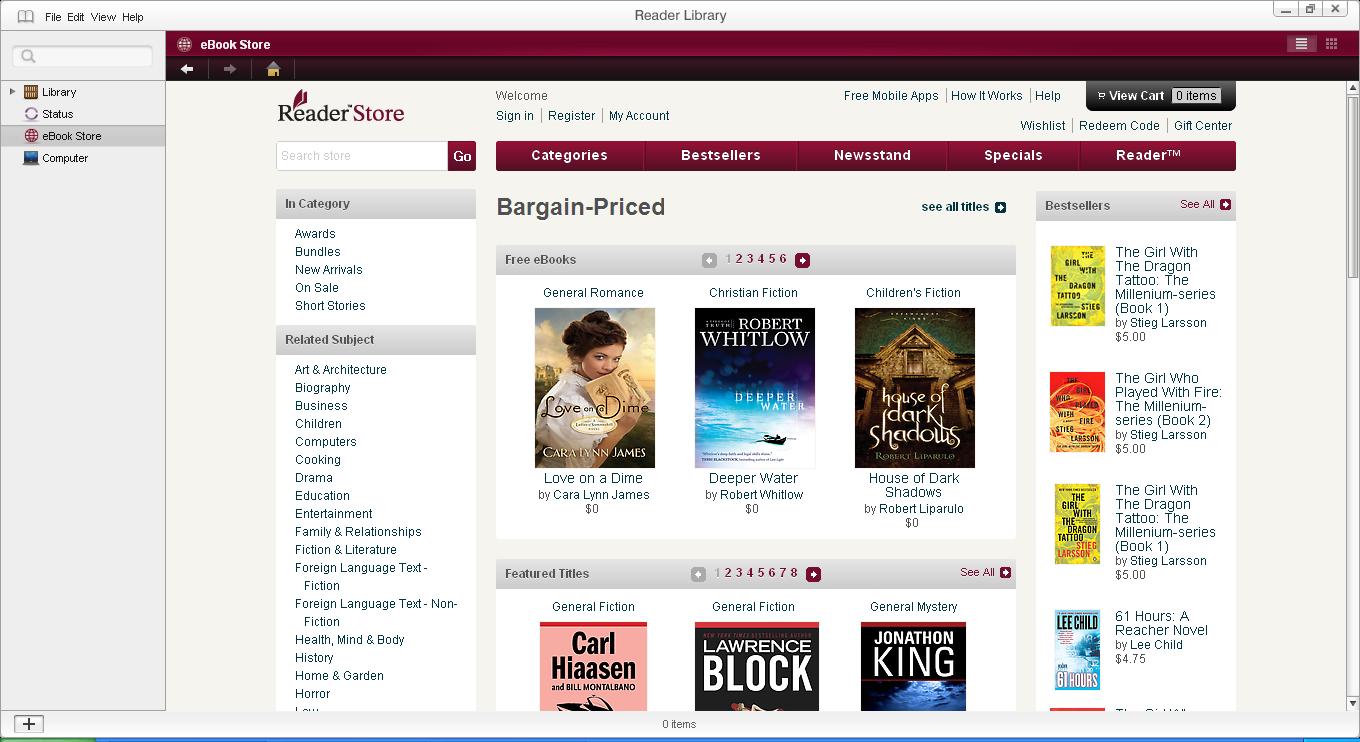Open the Lawrence Block book cover
Screen dimensions: 1360x742
click(757, 667)
